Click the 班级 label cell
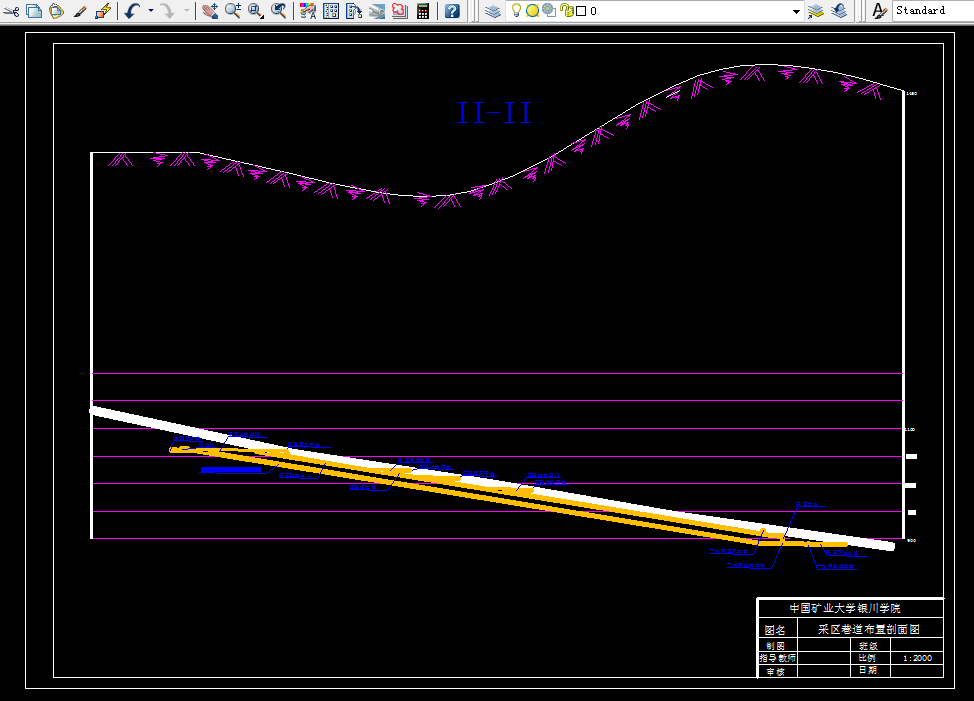The width and height of the screenshot is (974, 701). click(x=868, y=646)
